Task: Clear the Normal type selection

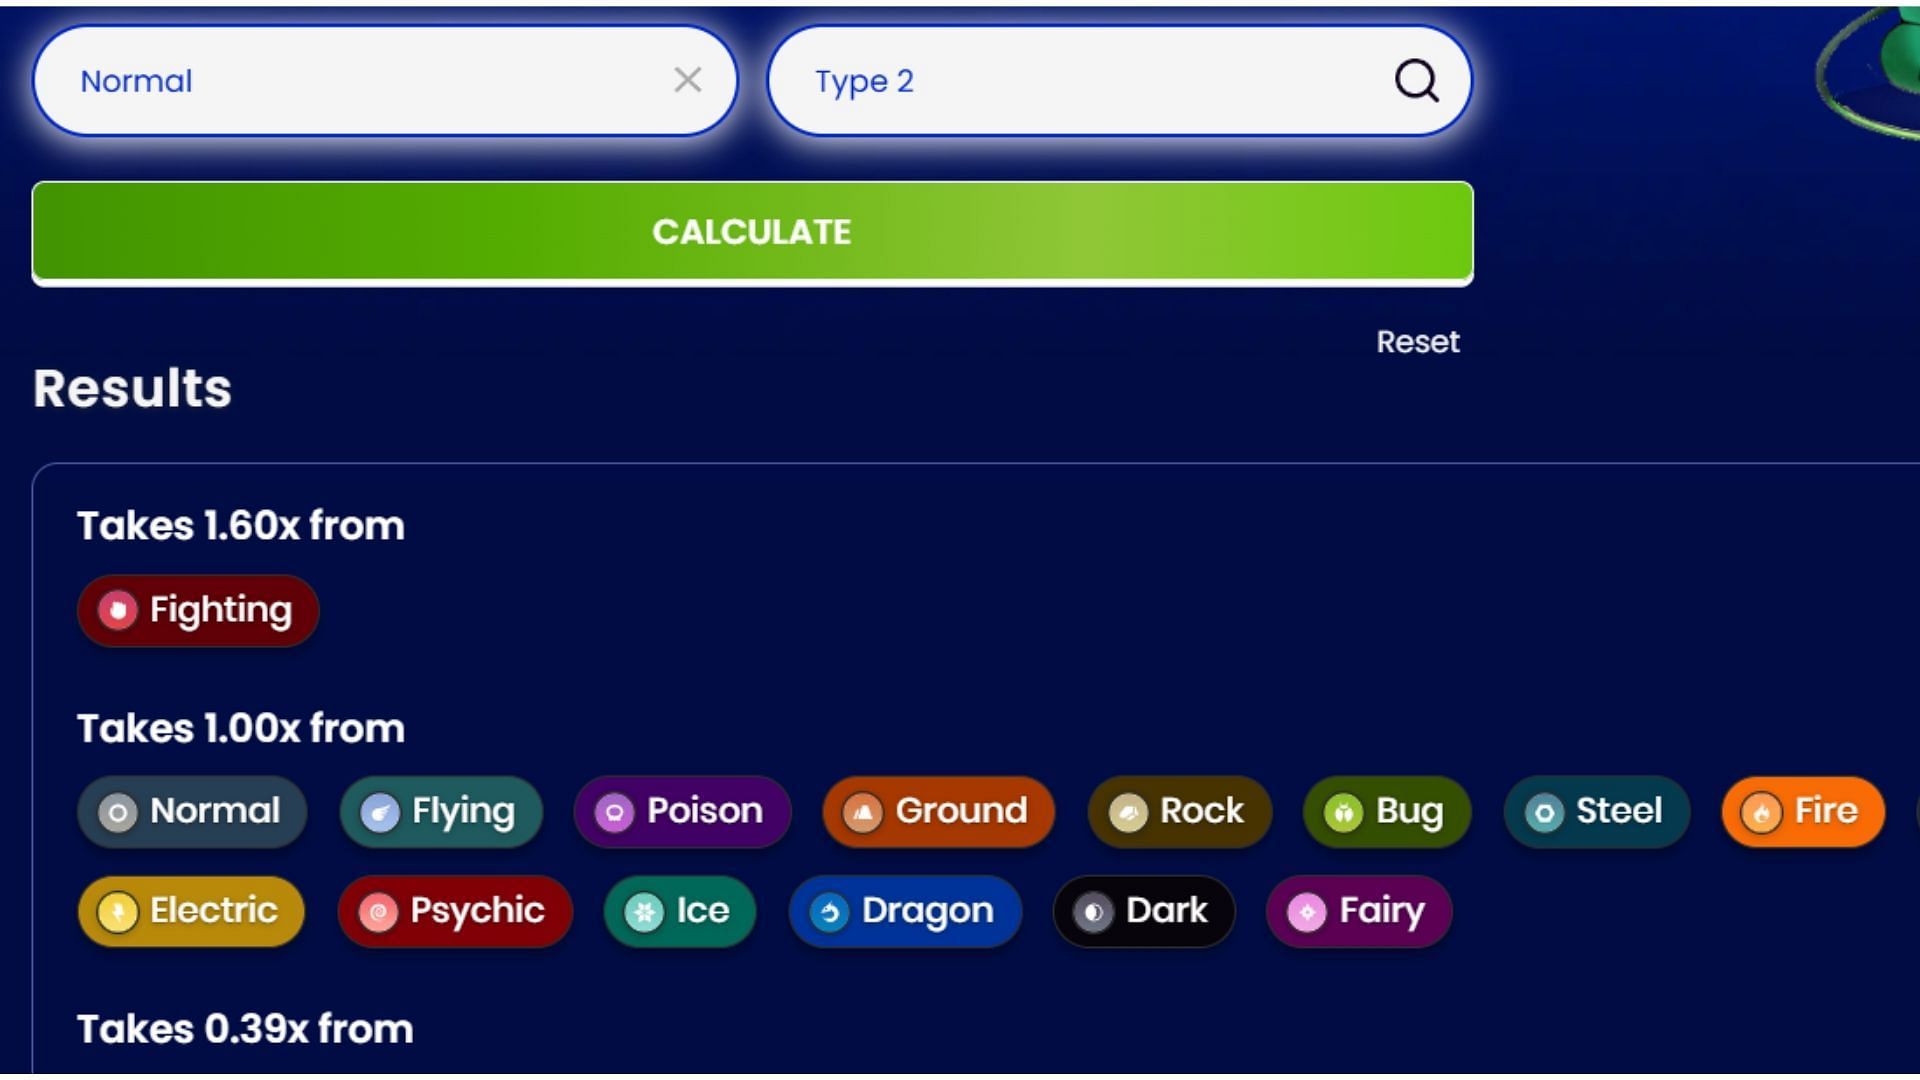Action: (687, 80)
